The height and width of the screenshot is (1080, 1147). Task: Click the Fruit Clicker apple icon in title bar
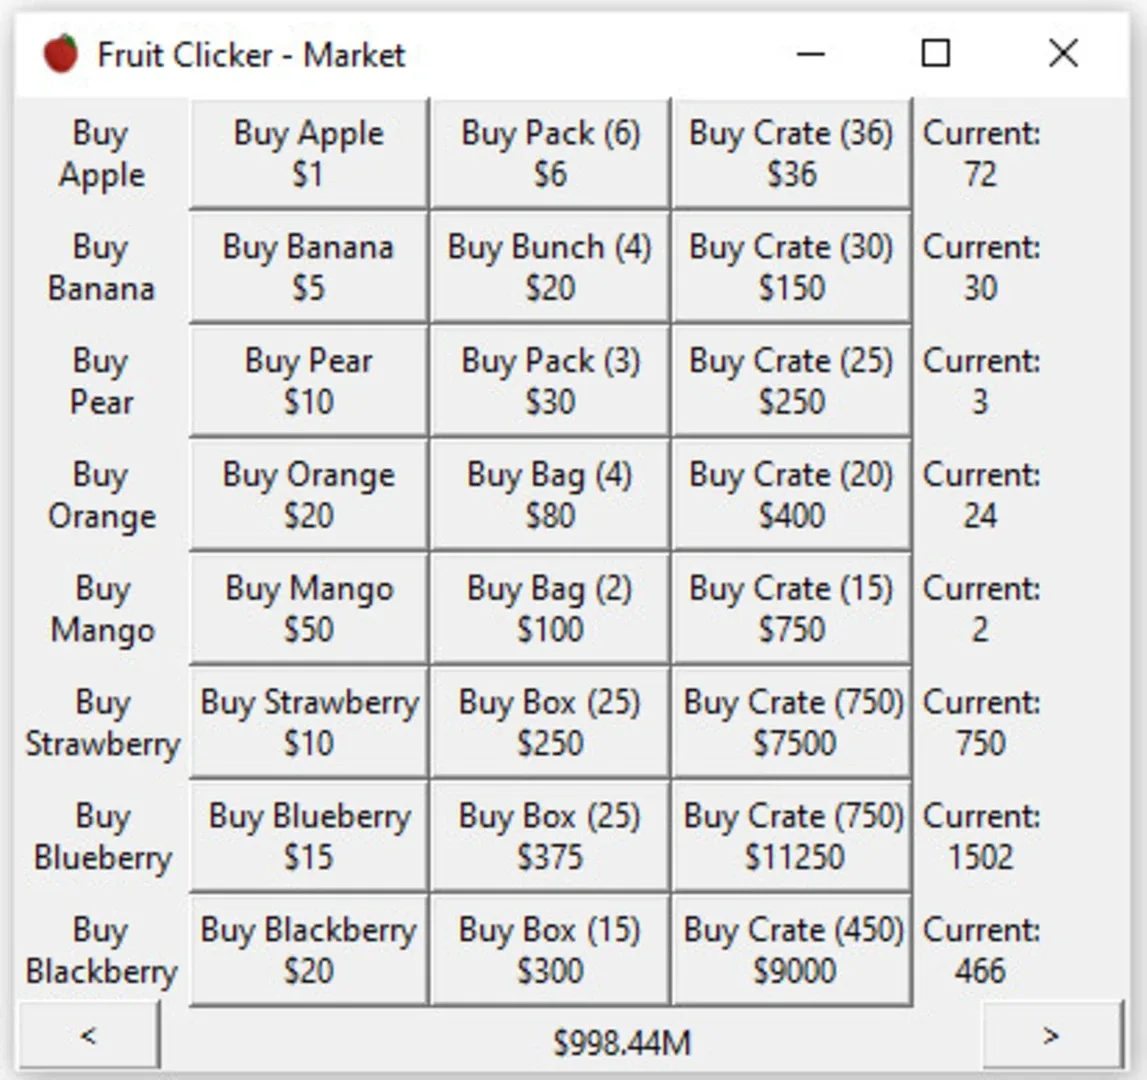[60, 53]
